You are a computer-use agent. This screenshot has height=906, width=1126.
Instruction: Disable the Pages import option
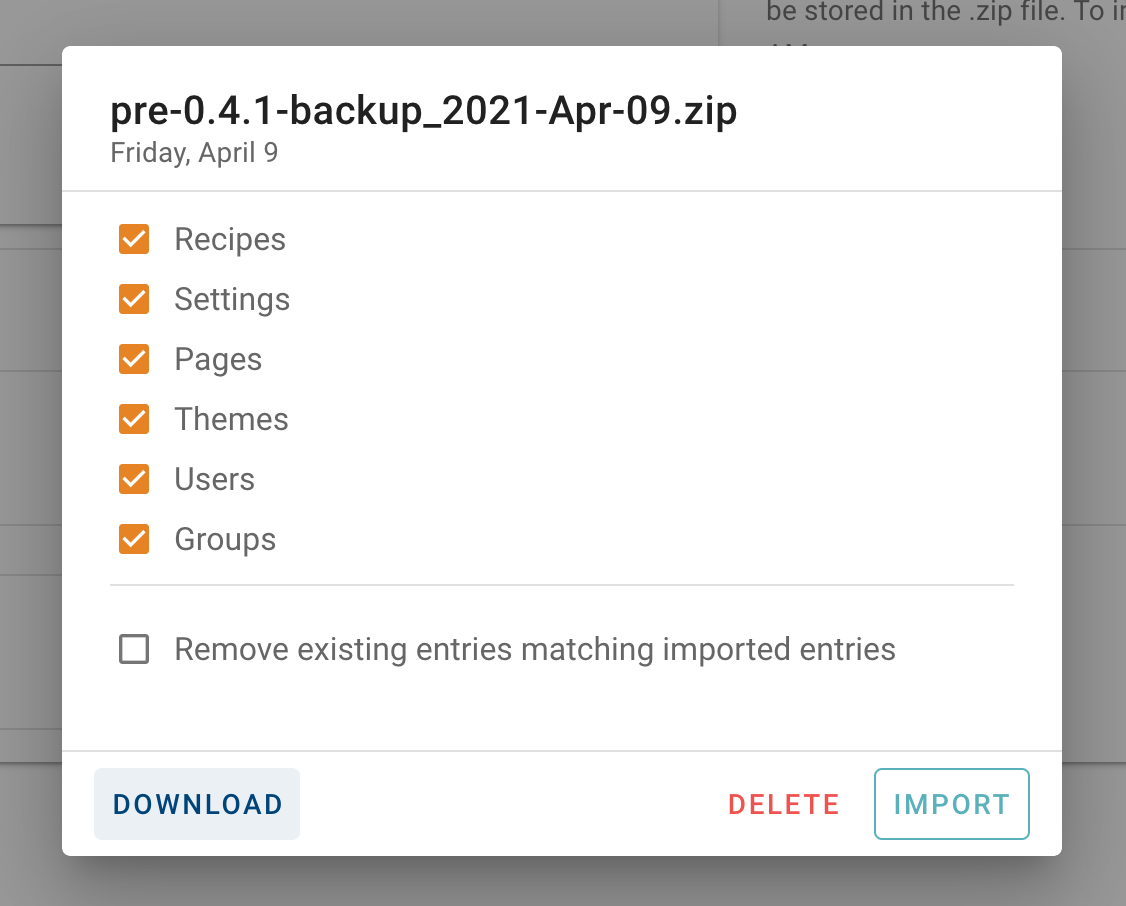point(134,359)
